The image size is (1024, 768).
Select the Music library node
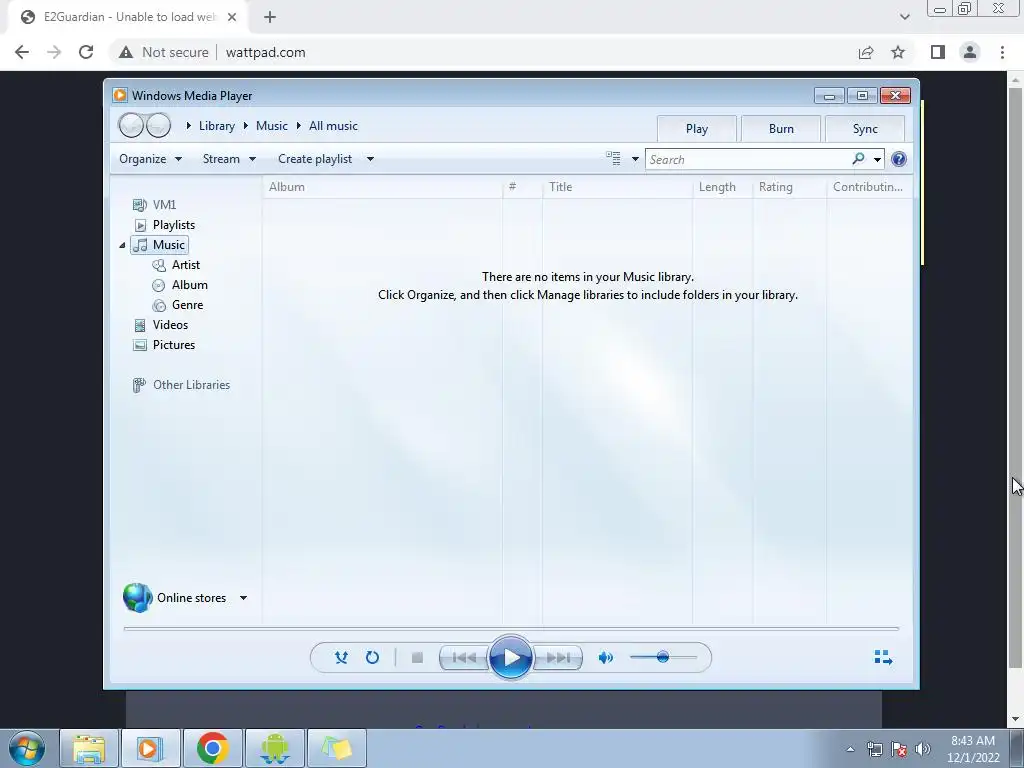click(160, 245)
